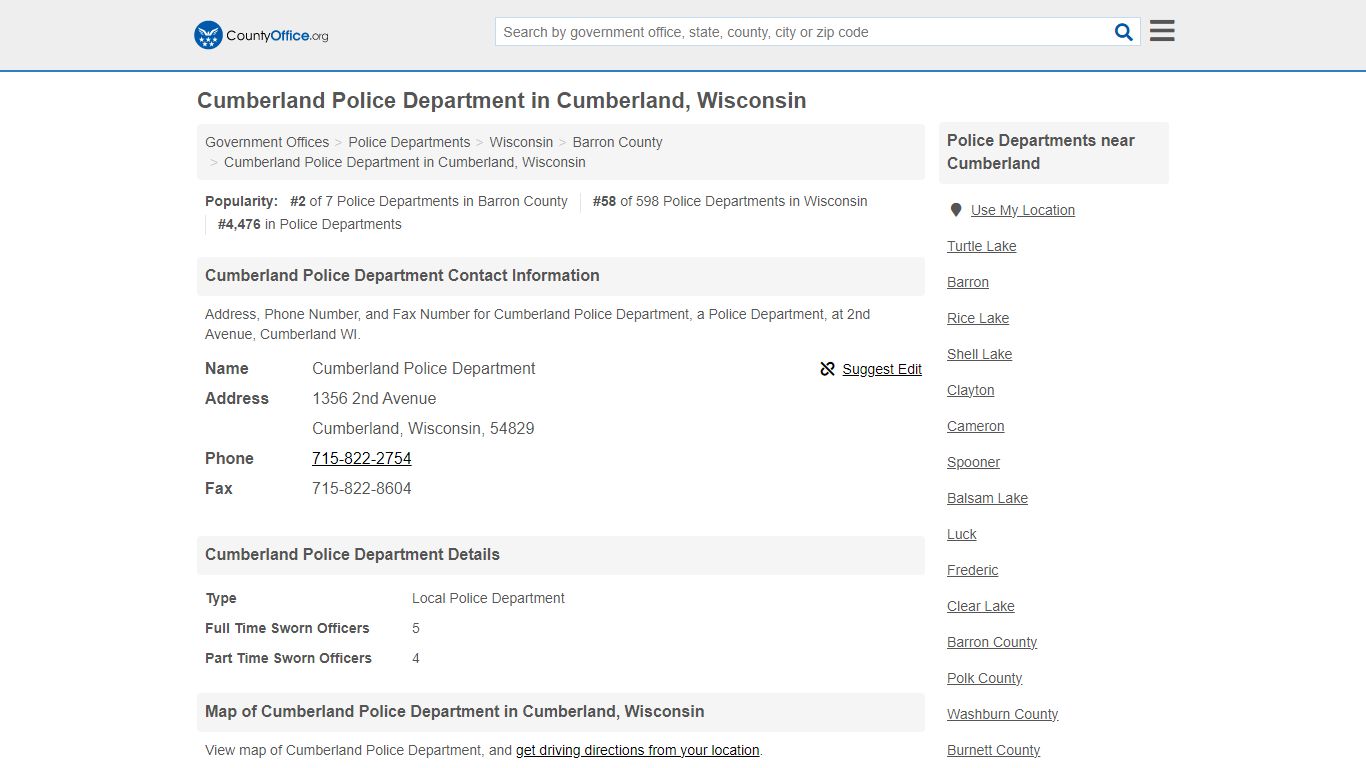Open Clear Lake police department

[x=981, y=606]
